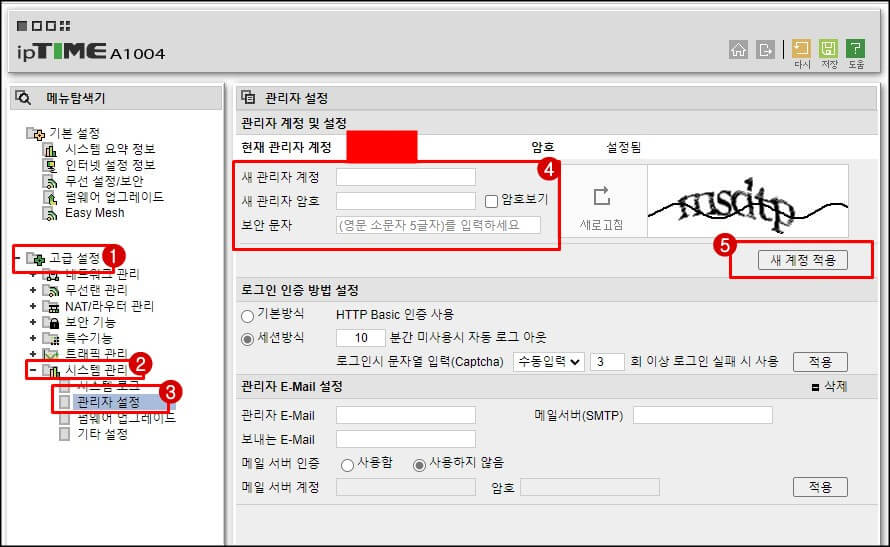
Task: Click the 특수기능 icon
Action: (x=51, y=339)
